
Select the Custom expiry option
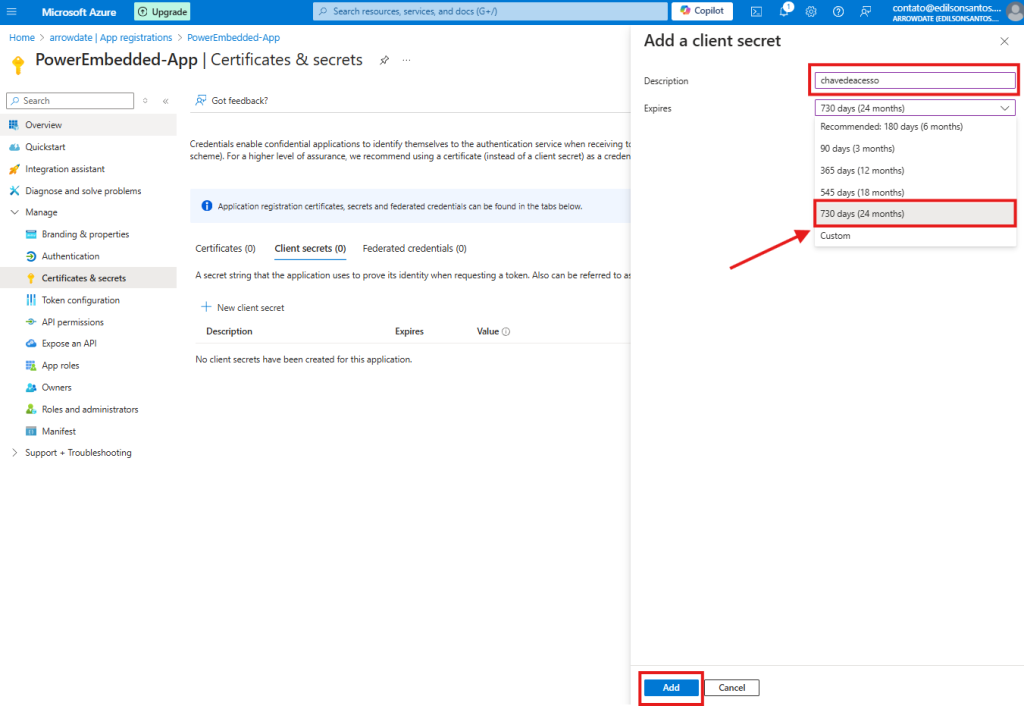[915, 236]
